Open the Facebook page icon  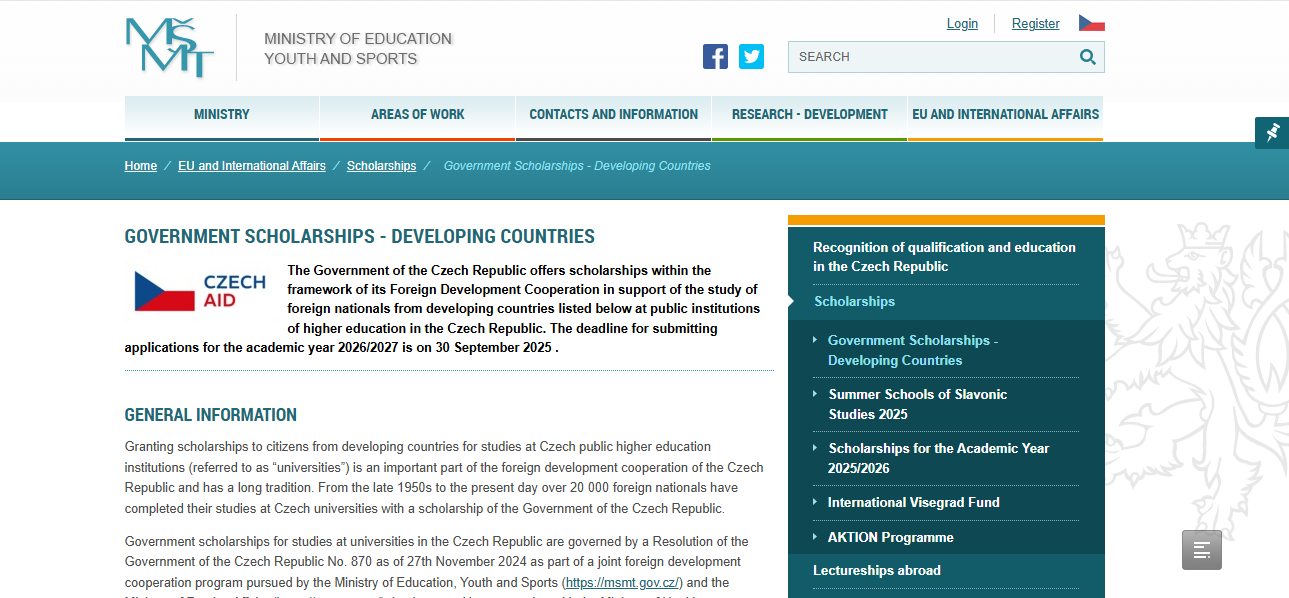pos(715,57)
